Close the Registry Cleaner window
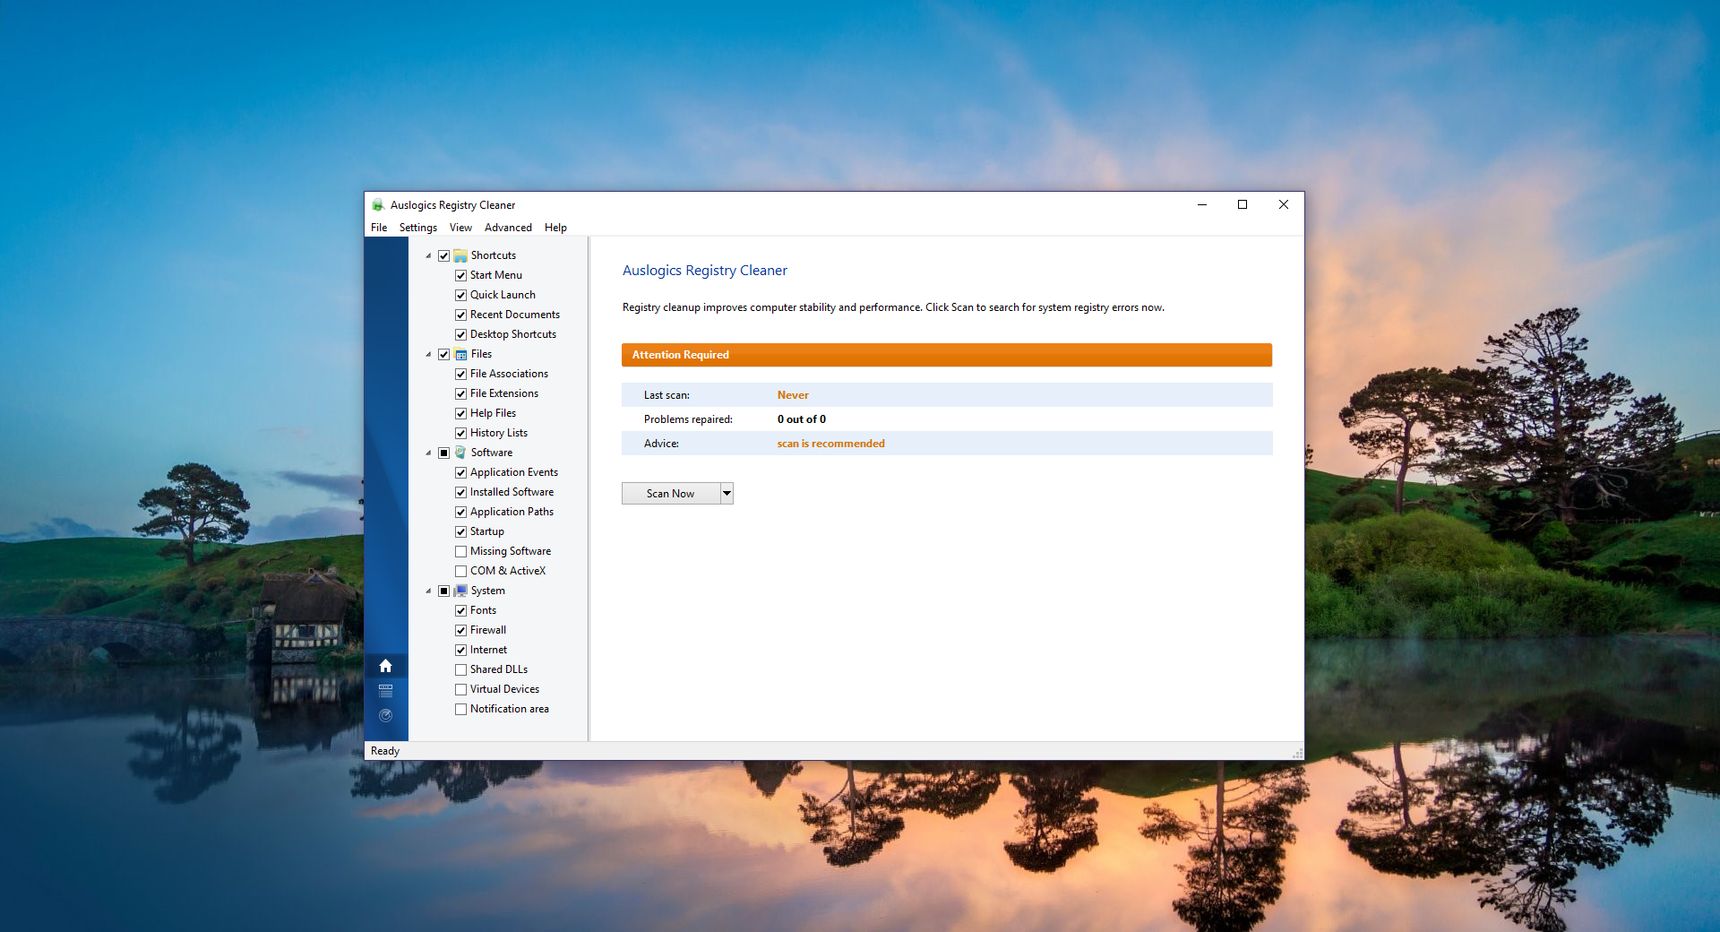 pos(1284,205)
